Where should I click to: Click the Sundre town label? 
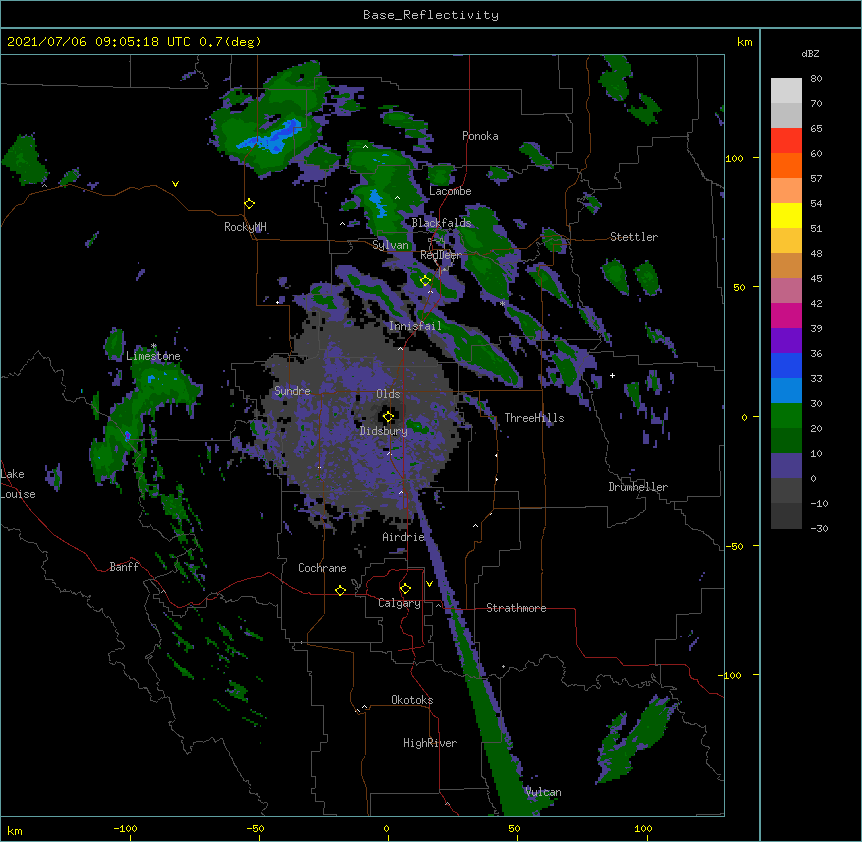point(292,391)
